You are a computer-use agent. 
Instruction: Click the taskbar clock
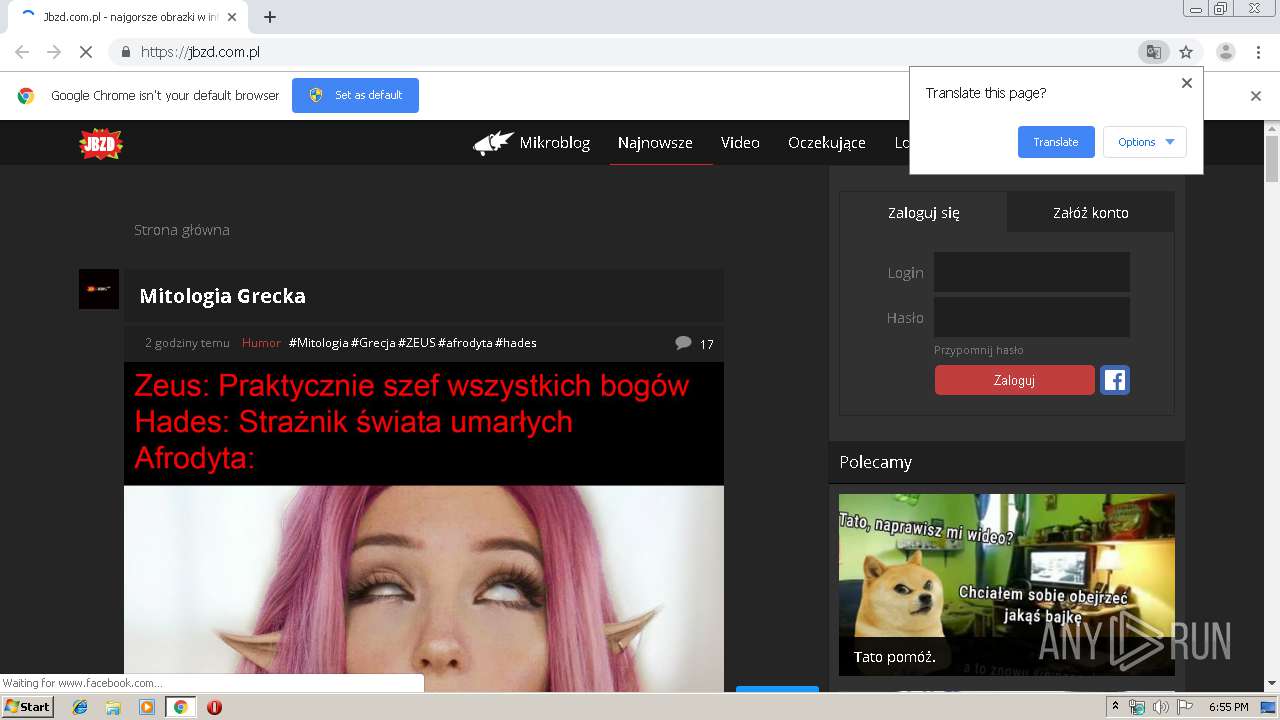point(1229,707)
